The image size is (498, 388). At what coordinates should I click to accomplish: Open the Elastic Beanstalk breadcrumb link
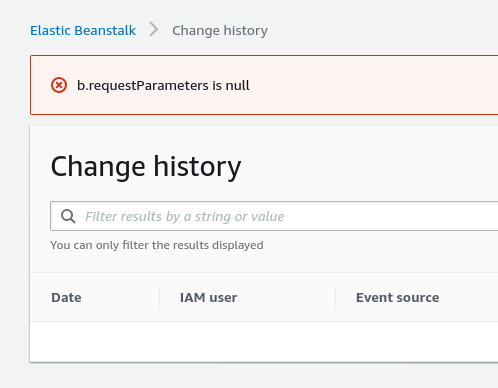pyautogui.click(x=83, y=30)
